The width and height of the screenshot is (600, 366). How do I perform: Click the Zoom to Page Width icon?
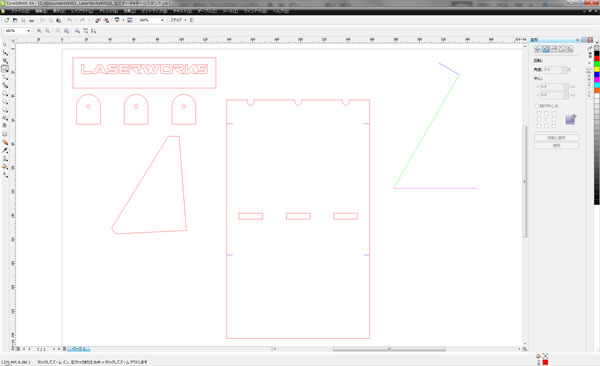click(x=86, y=31)
